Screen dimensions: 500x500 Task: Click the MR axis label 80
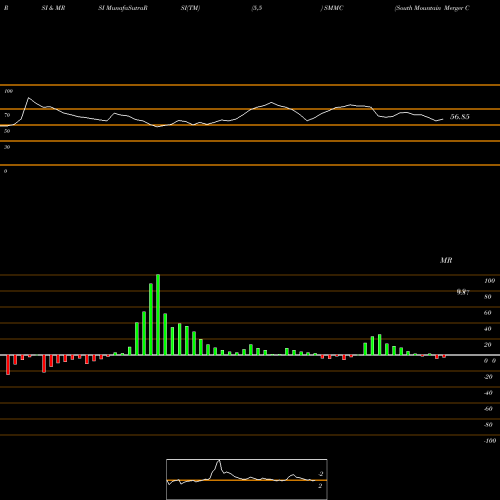coord(488,297)
